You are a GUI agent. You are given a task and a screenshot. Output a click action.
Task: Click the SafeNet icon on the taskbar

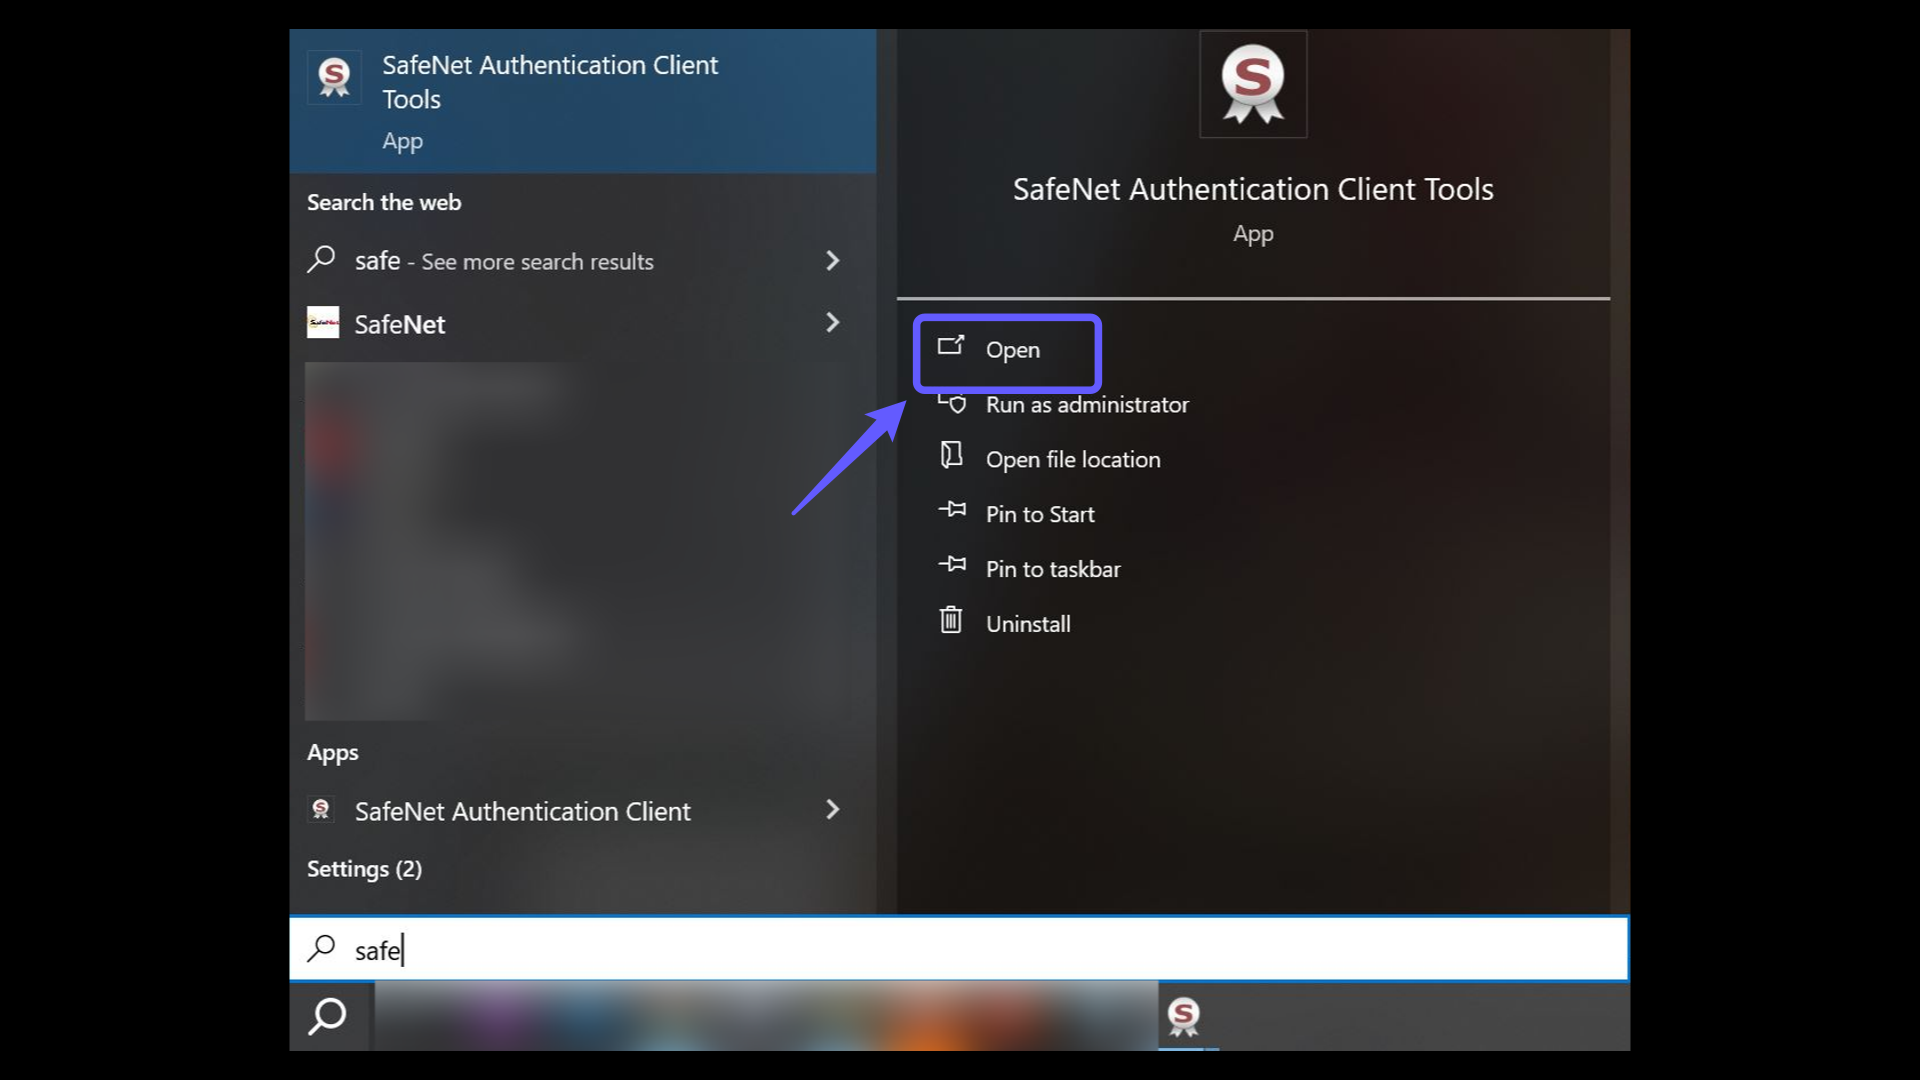[x=1185, y=1016]
